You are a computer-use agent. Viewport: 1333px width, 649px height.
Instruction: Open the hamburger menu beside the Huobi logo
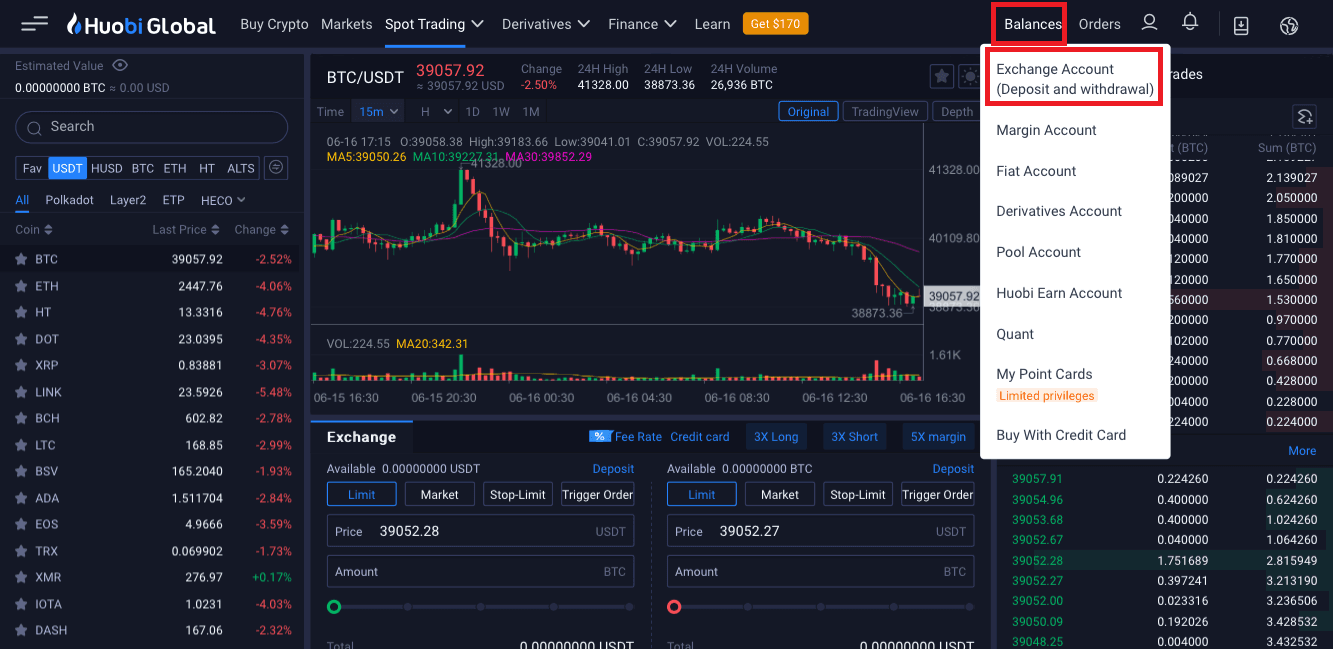(x=34, y=24)
